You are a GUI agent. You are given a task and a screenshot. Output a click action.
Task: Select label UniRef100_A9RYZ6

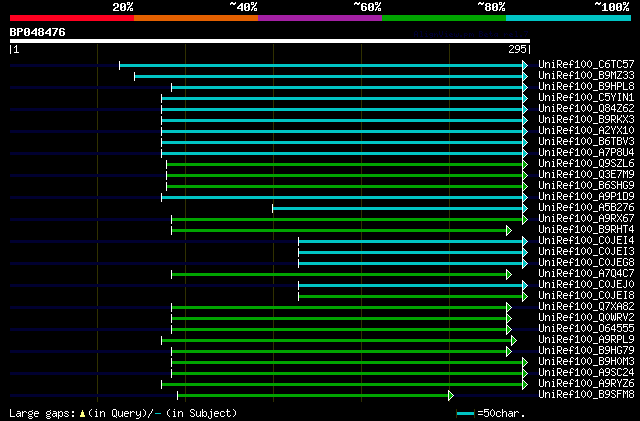586,384
